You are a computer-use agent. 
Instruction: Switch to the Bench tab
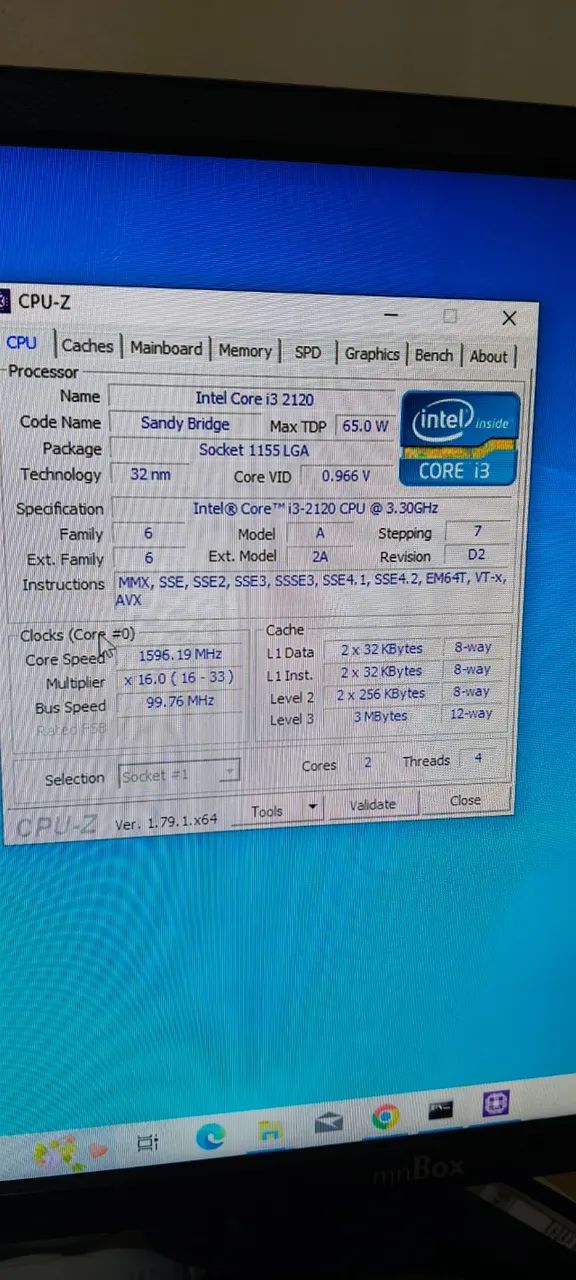pos(434,355)
